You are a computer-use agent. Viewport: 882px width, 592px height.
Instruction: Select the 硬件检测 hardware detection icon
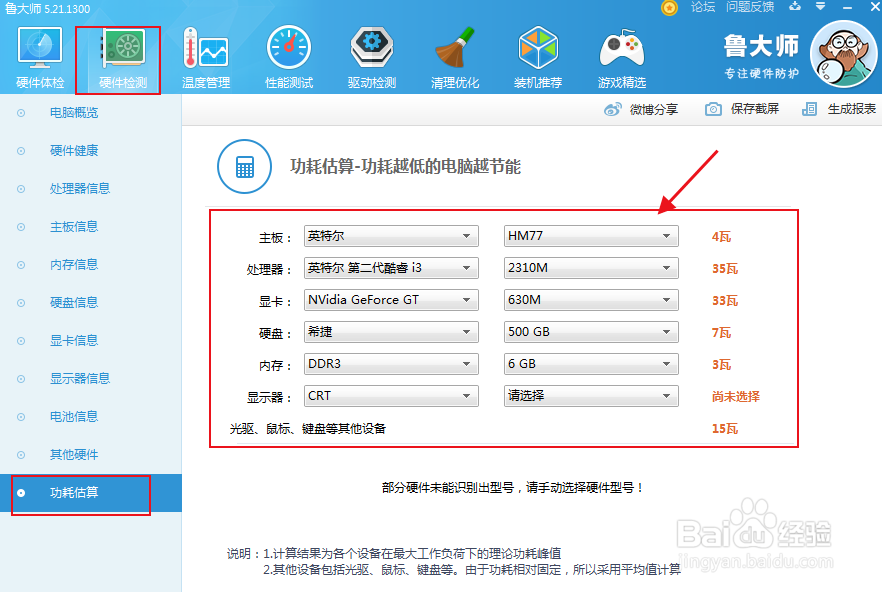[x=123, y=59]
